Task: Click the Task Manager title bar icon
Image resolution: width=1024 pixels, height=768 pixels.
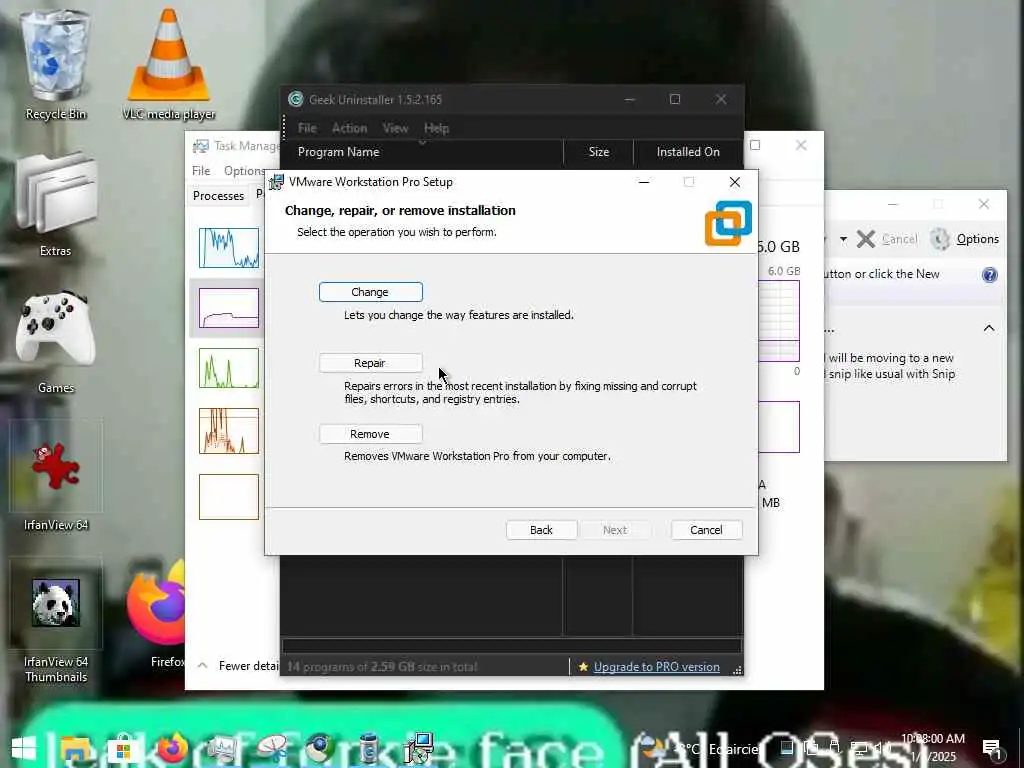Action: click(200, 146)
